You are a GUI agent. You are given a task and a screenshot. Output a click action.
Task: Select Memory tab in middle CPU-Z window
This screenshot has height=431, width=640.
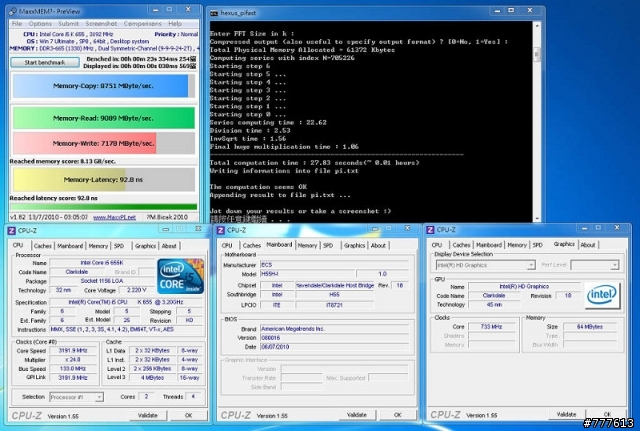pos(307,245)
